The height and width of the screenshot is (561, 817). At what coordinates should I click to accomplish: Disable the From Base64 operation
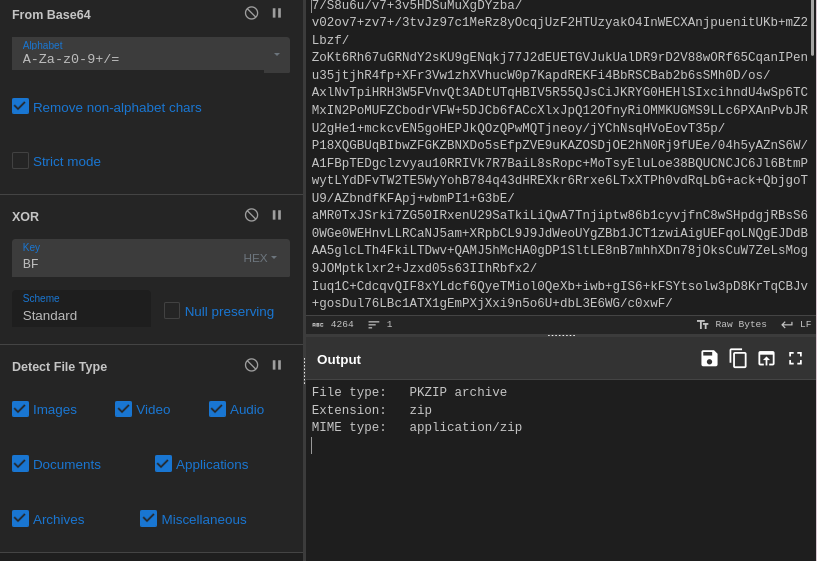pos(251,13)
